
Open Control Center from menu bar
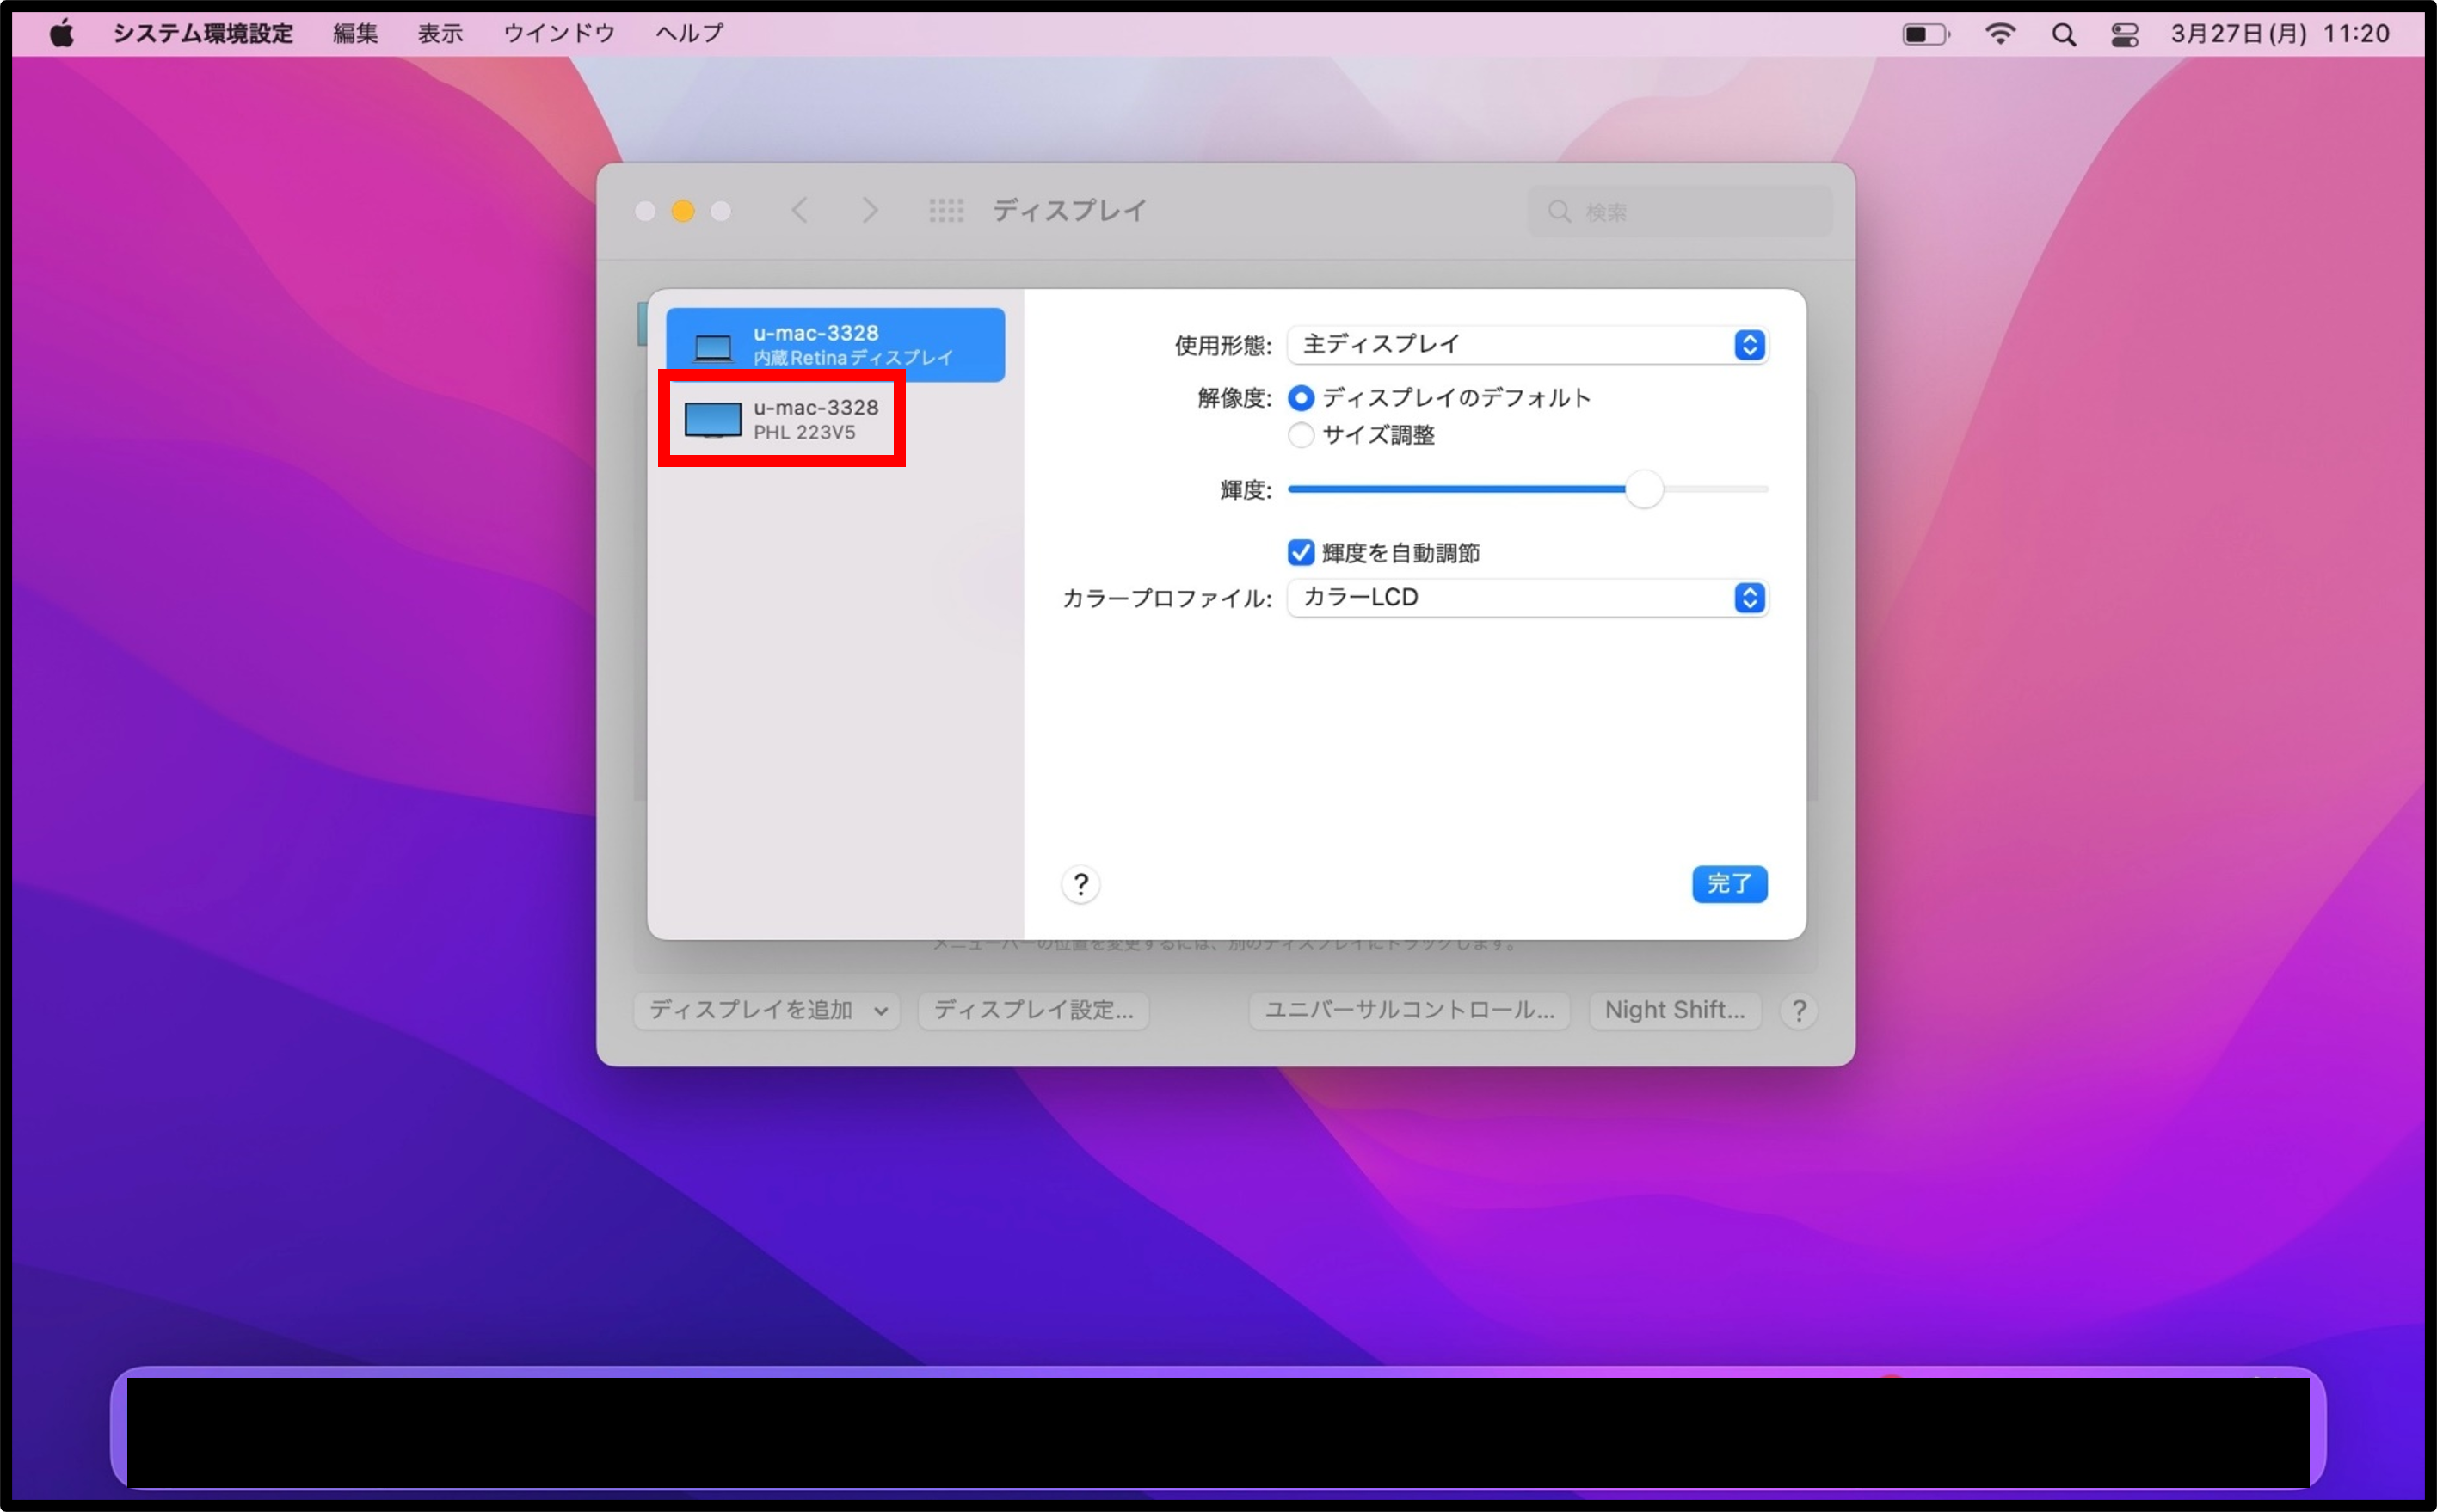(x=2124, y=35)
